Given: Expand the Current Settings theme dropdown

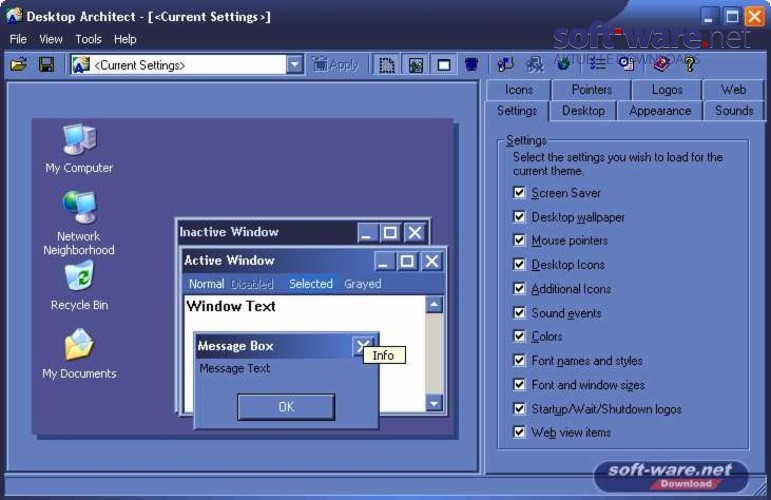Looking at the screenshot, I should pos(295,64).
